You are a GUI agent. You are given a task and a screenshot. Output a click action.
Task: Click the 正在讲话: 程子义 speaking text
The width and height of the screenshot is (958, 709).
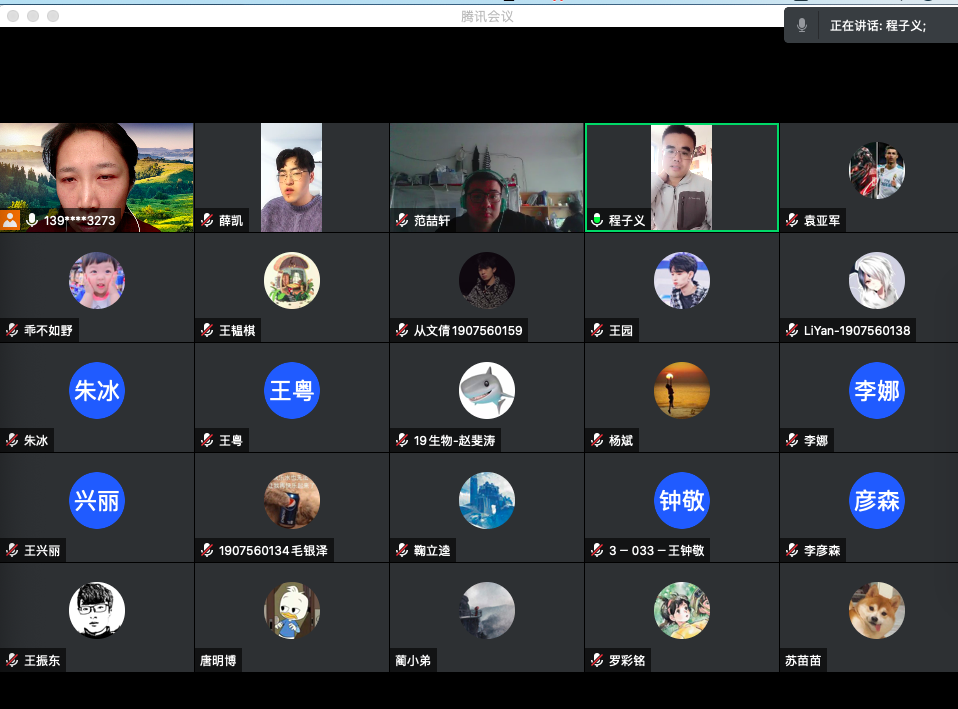click(x=878, y=26)
